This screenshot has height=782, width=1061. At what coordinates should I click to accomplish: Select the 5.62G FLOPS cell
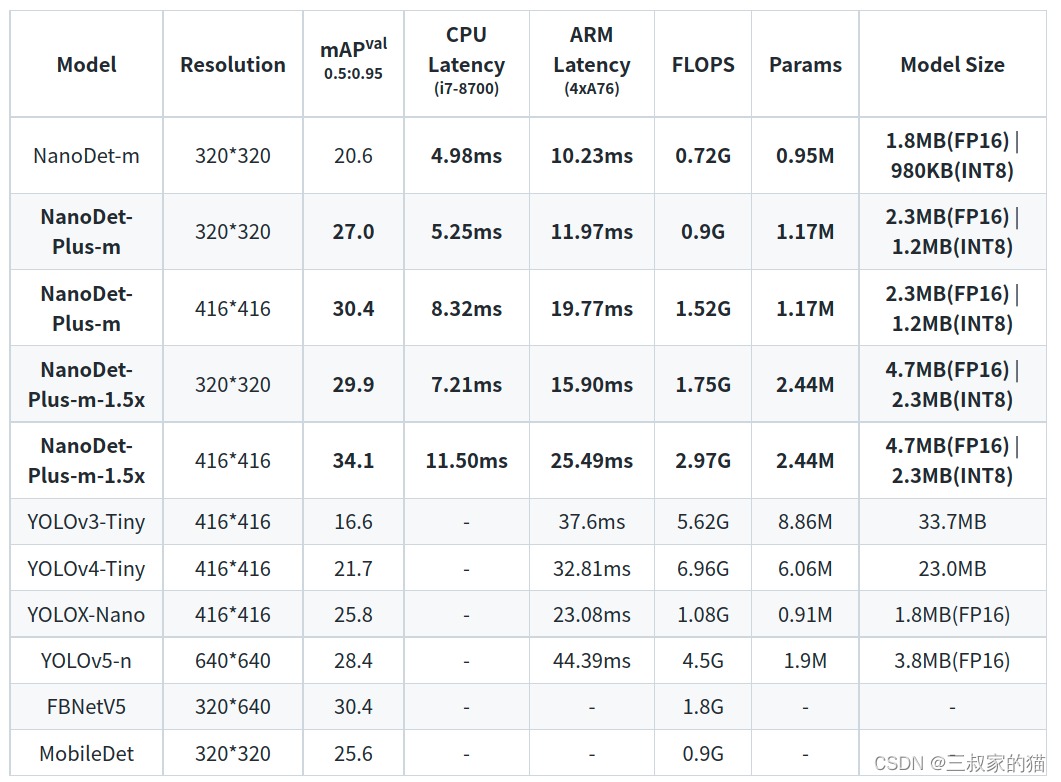coord(703,522)
